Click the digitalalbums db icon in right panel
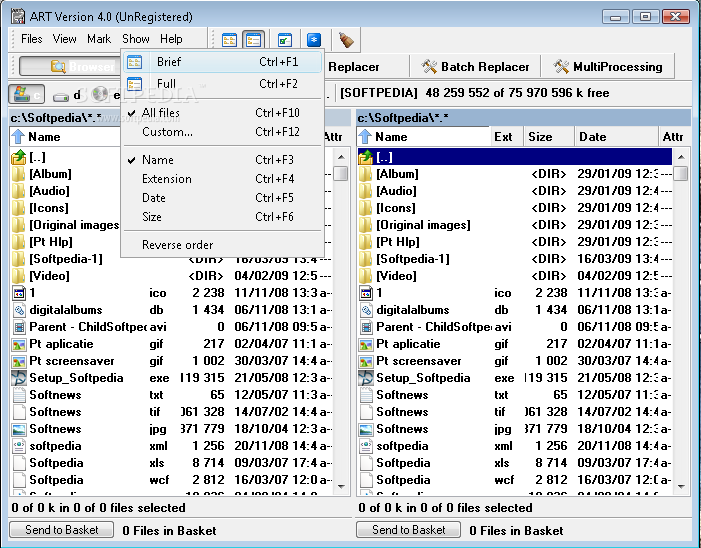Screen dimensions: 701x548 (x=366, y=310)
